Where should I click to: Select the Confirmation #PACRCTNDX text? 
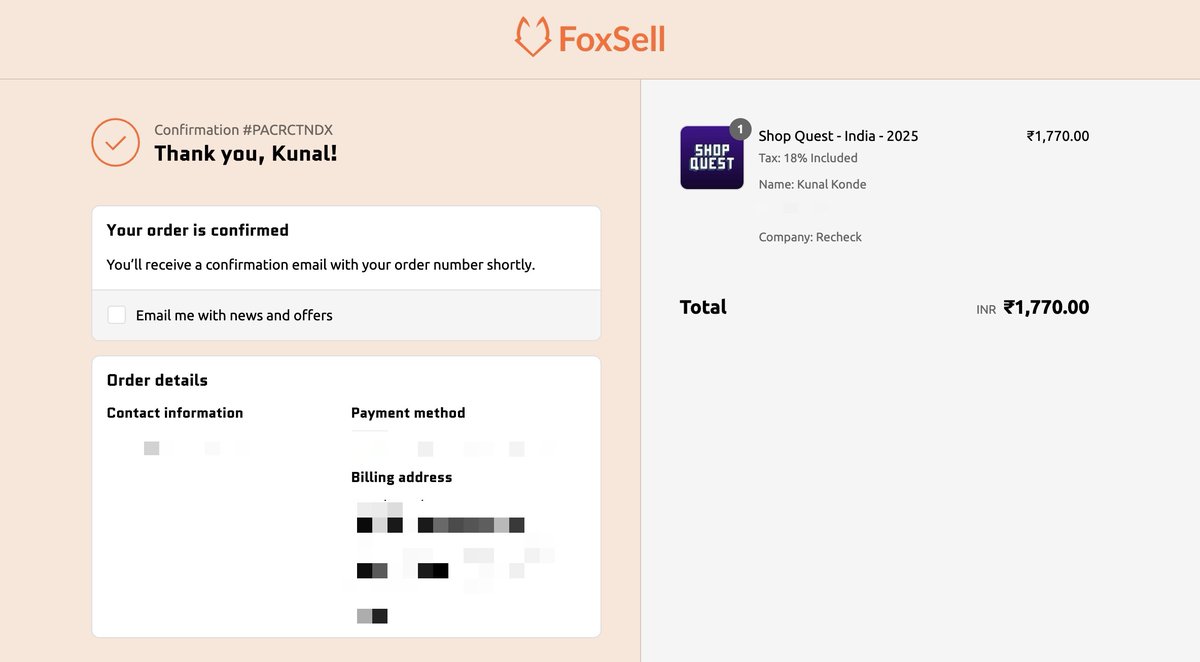(x=243, y=130)
